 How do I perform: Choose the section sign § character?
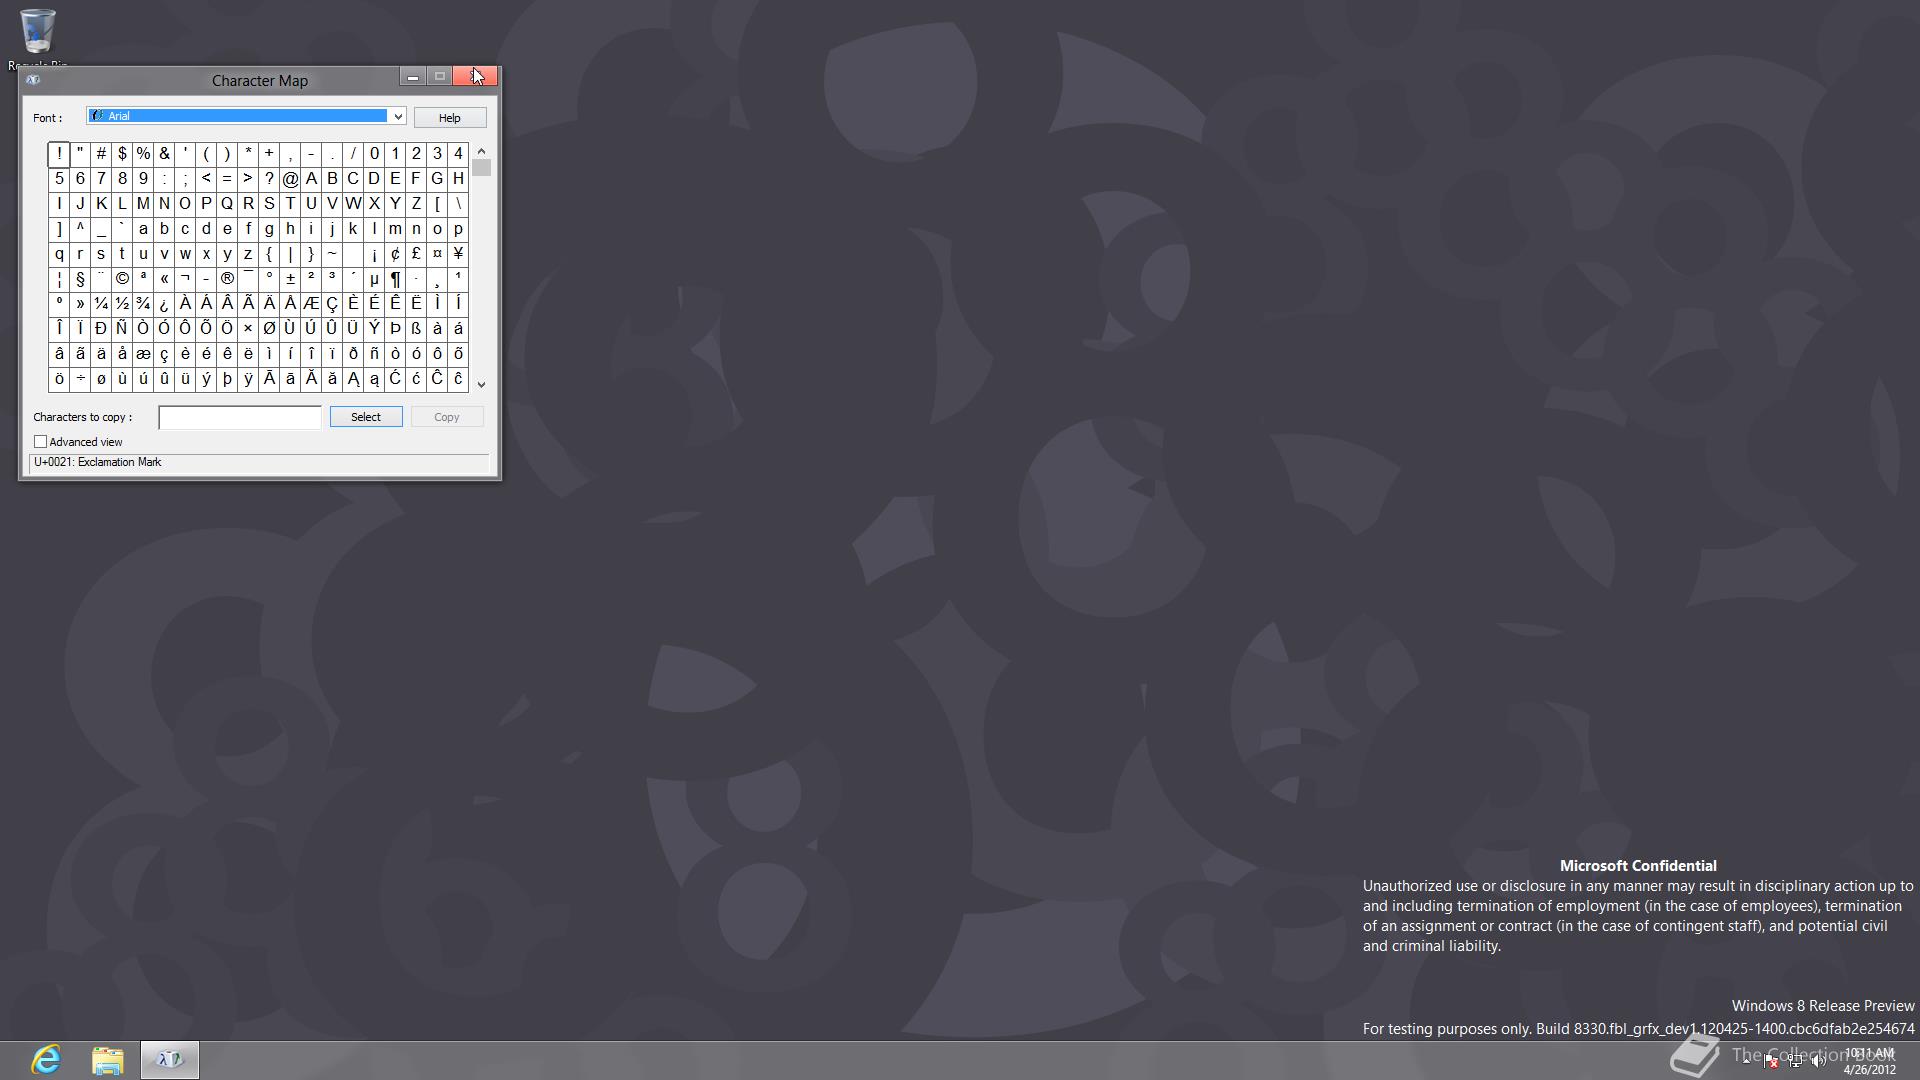[x=80, y=279]
